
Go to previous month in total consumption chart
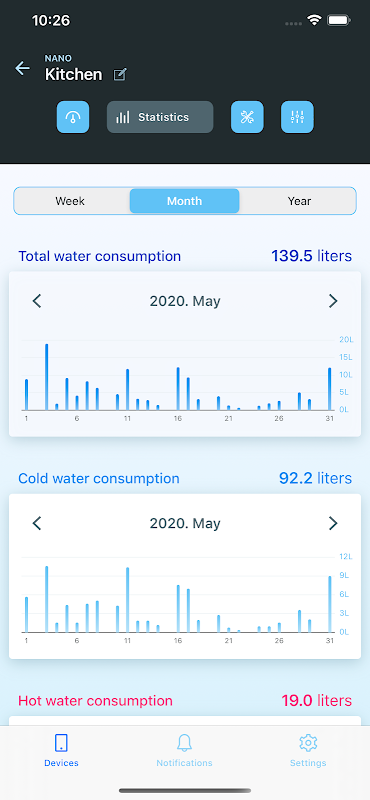[x=37, y=301]
